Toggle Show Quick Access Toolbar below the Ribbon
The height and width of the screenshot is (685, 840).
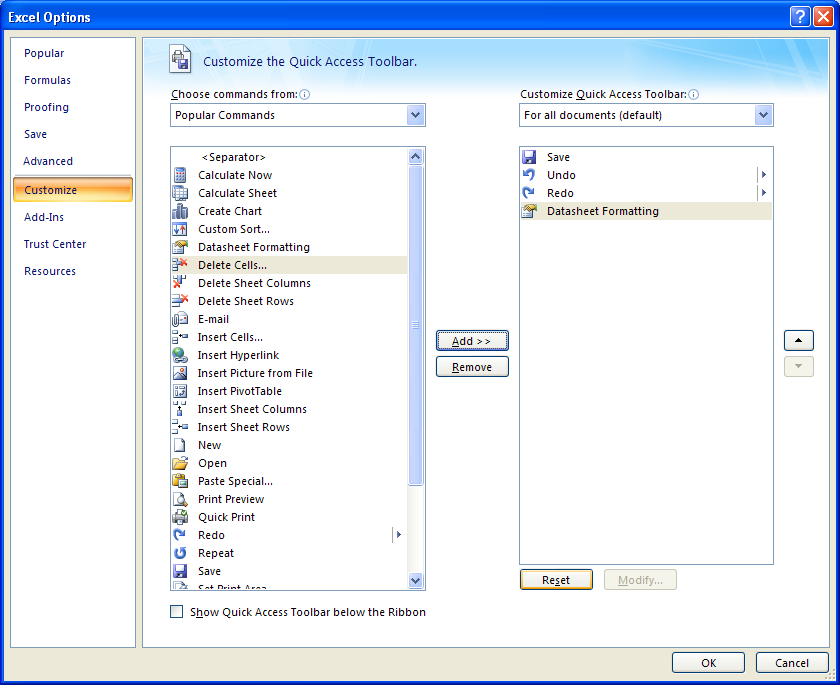176,612
